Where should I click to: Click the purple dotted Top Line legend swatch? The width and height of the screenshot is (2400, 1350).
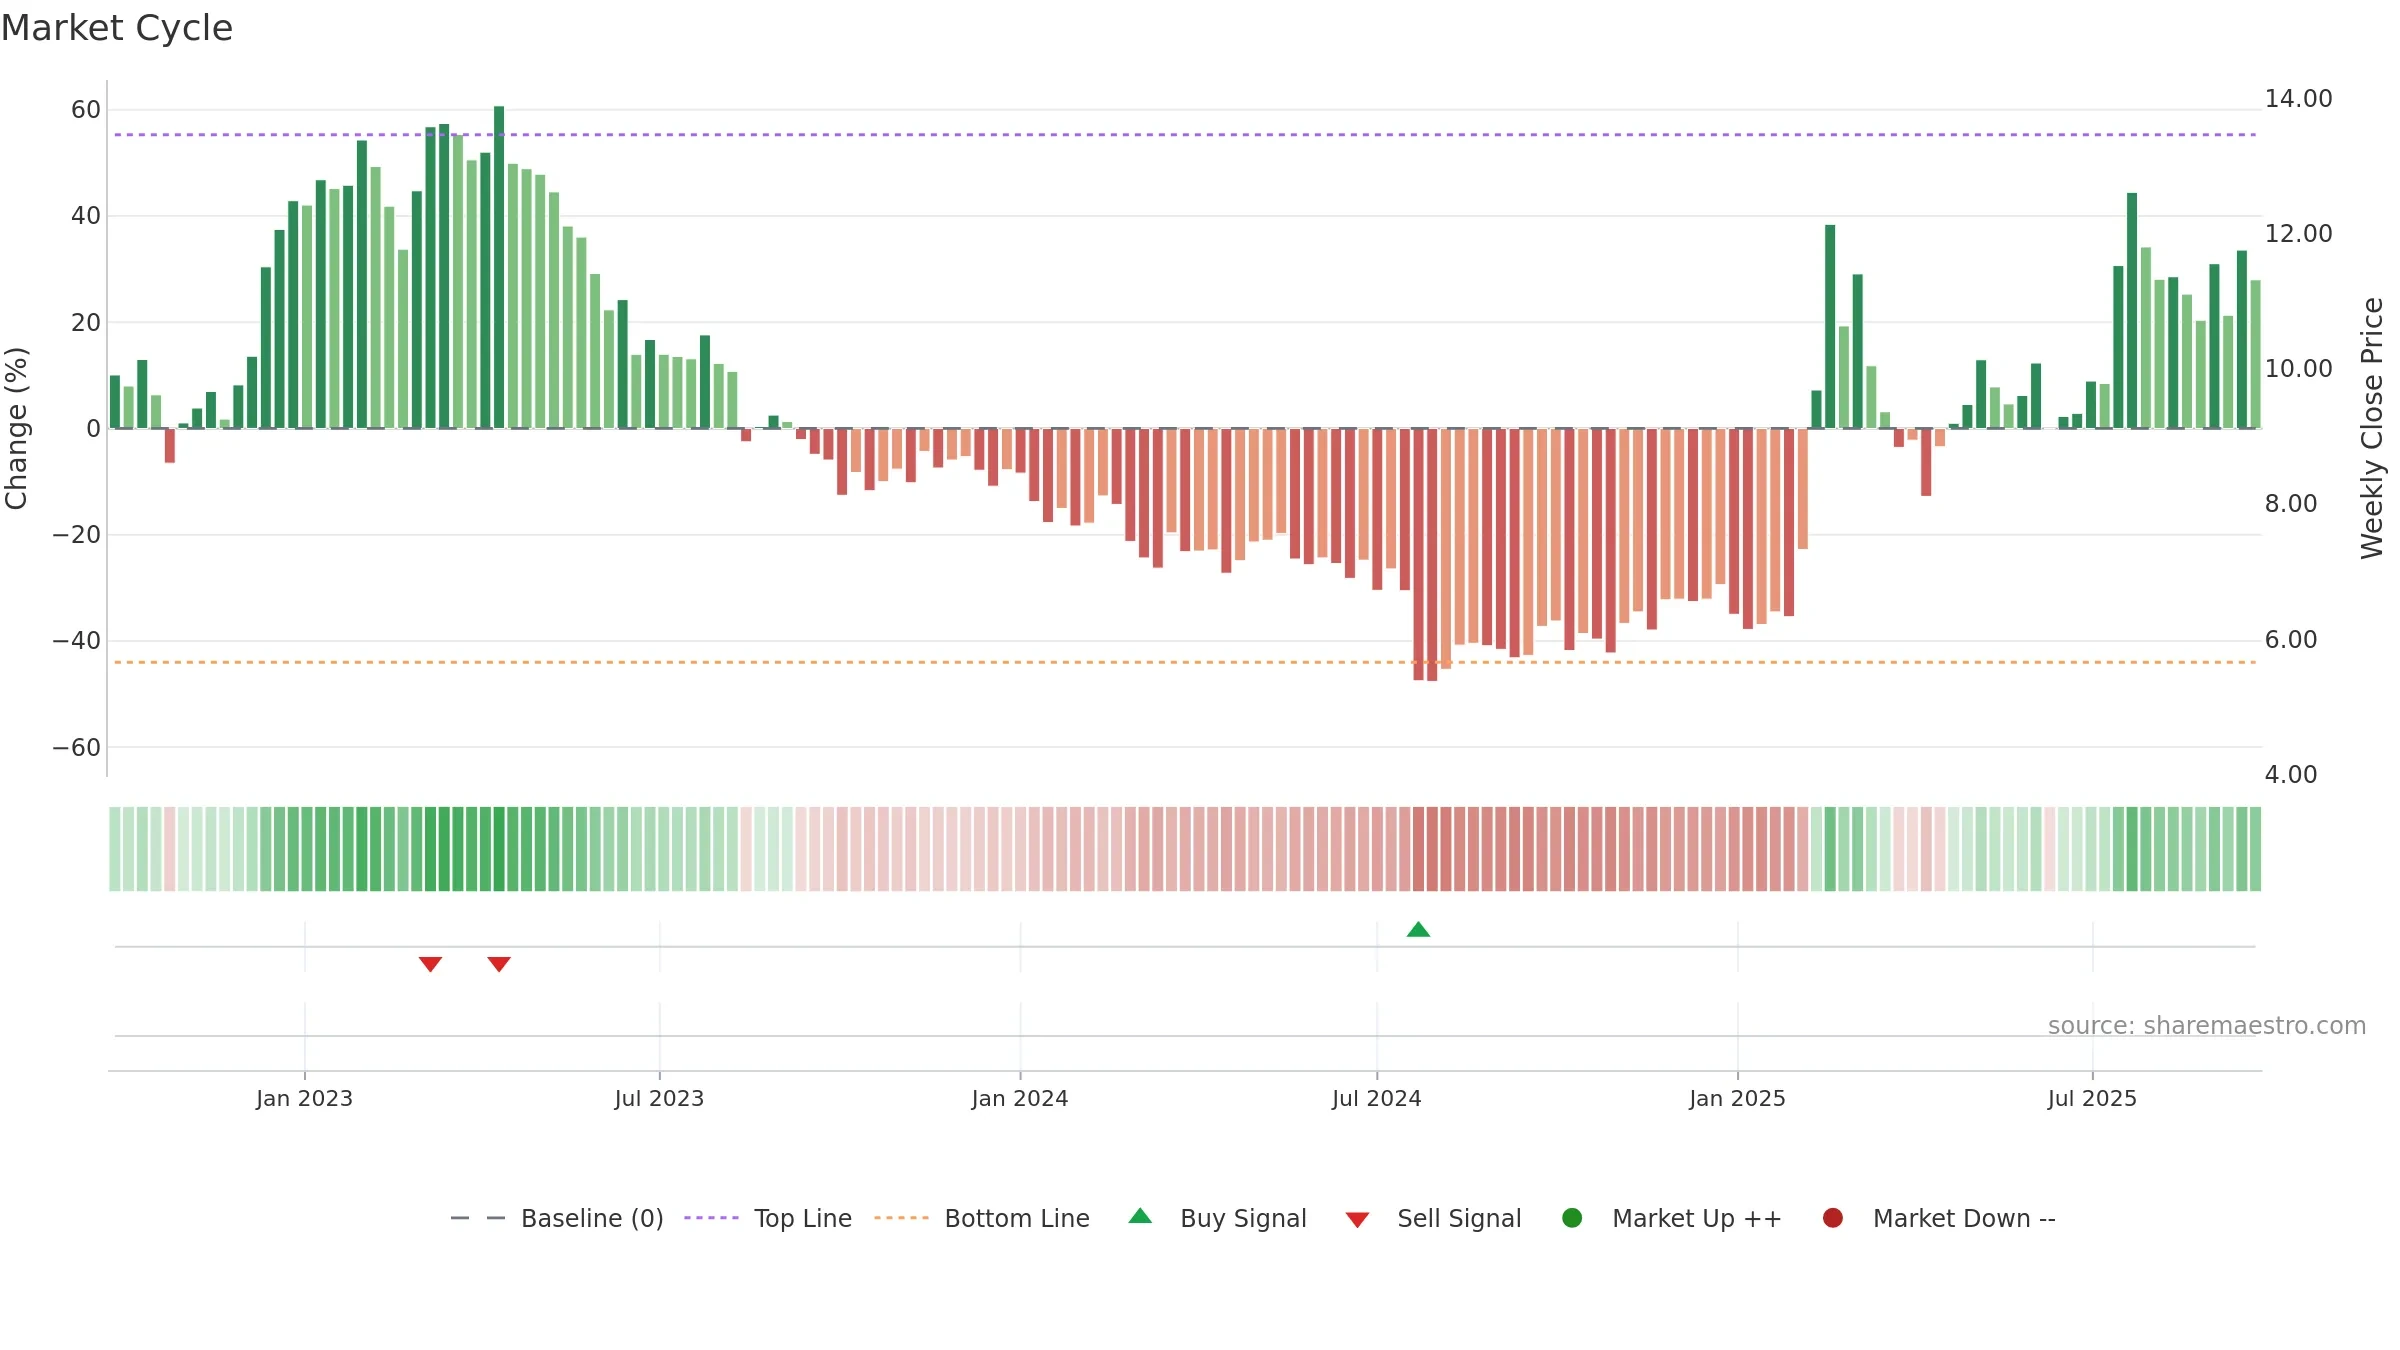(711, 1218)
